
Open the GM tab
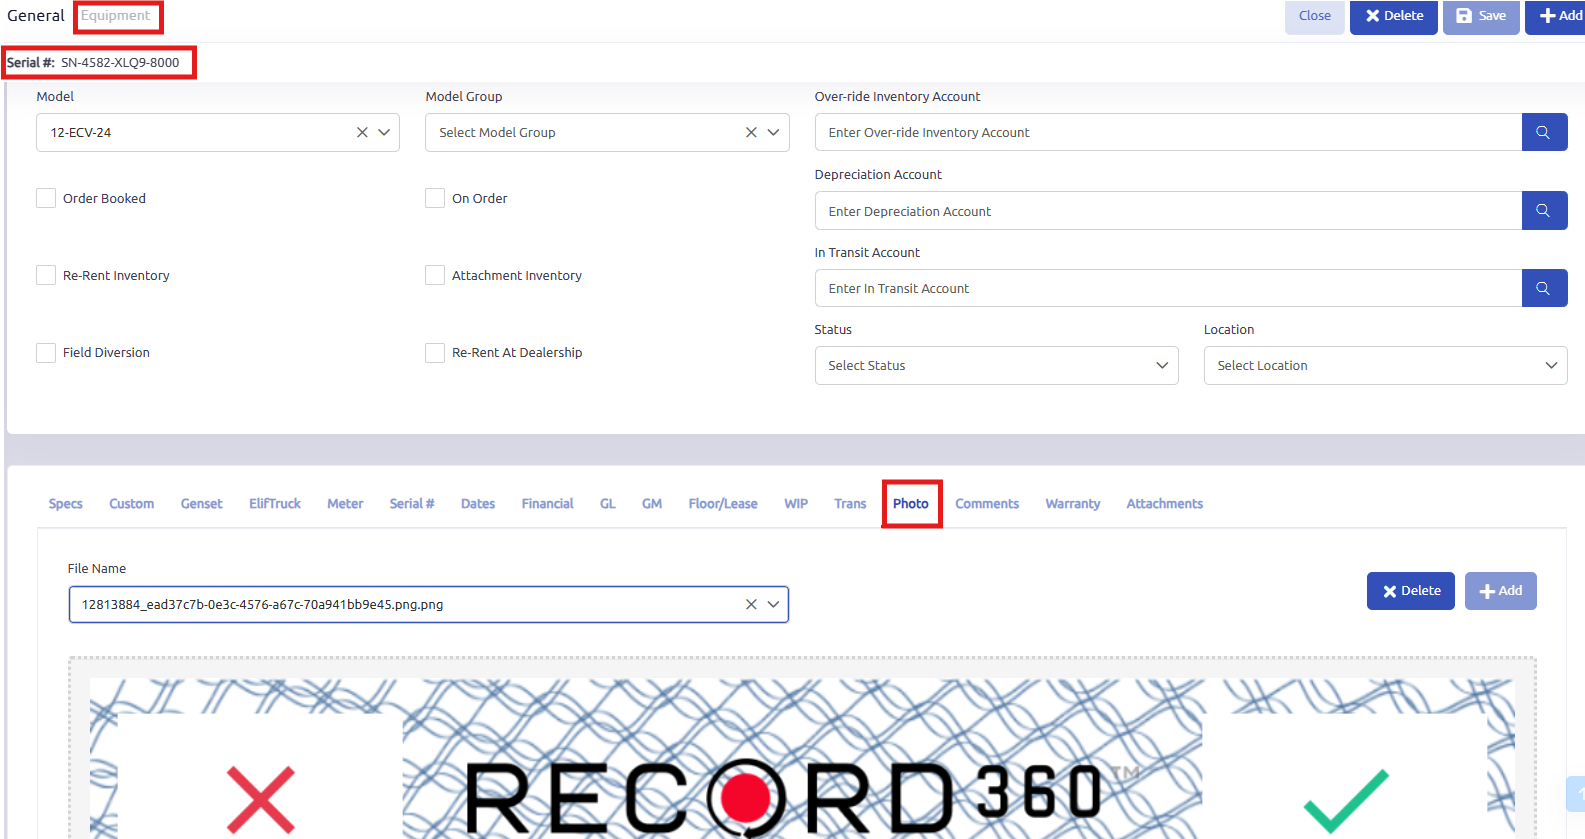(652, 504)
